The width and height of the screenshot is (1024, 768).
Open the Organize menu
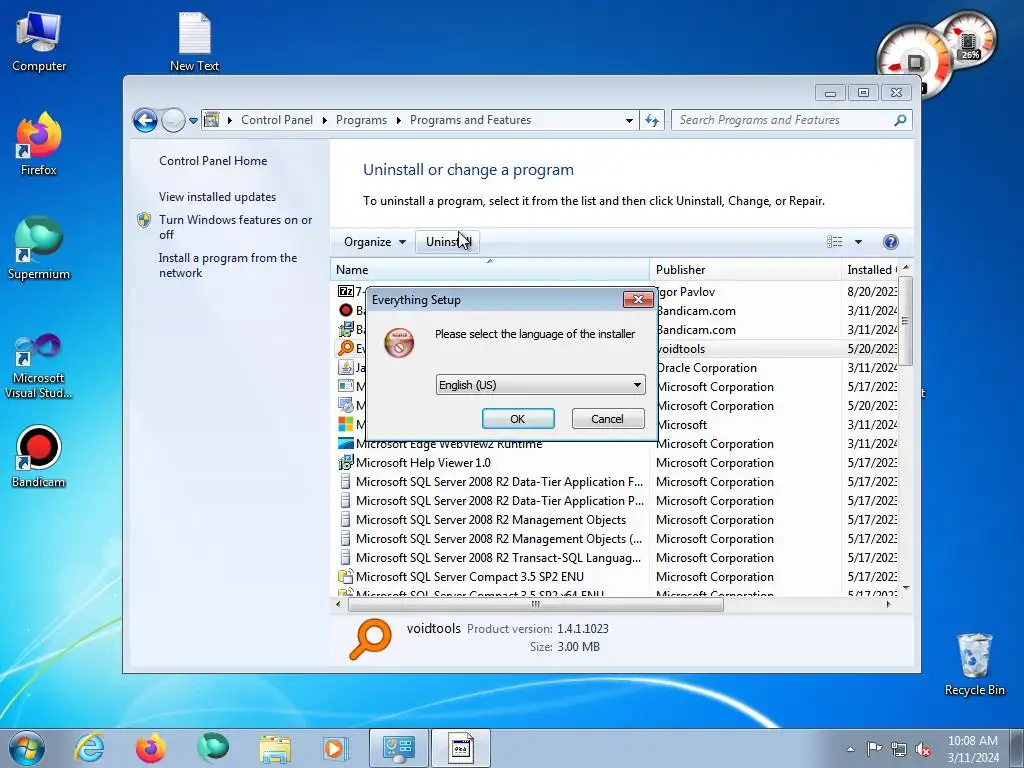[375, 242]
